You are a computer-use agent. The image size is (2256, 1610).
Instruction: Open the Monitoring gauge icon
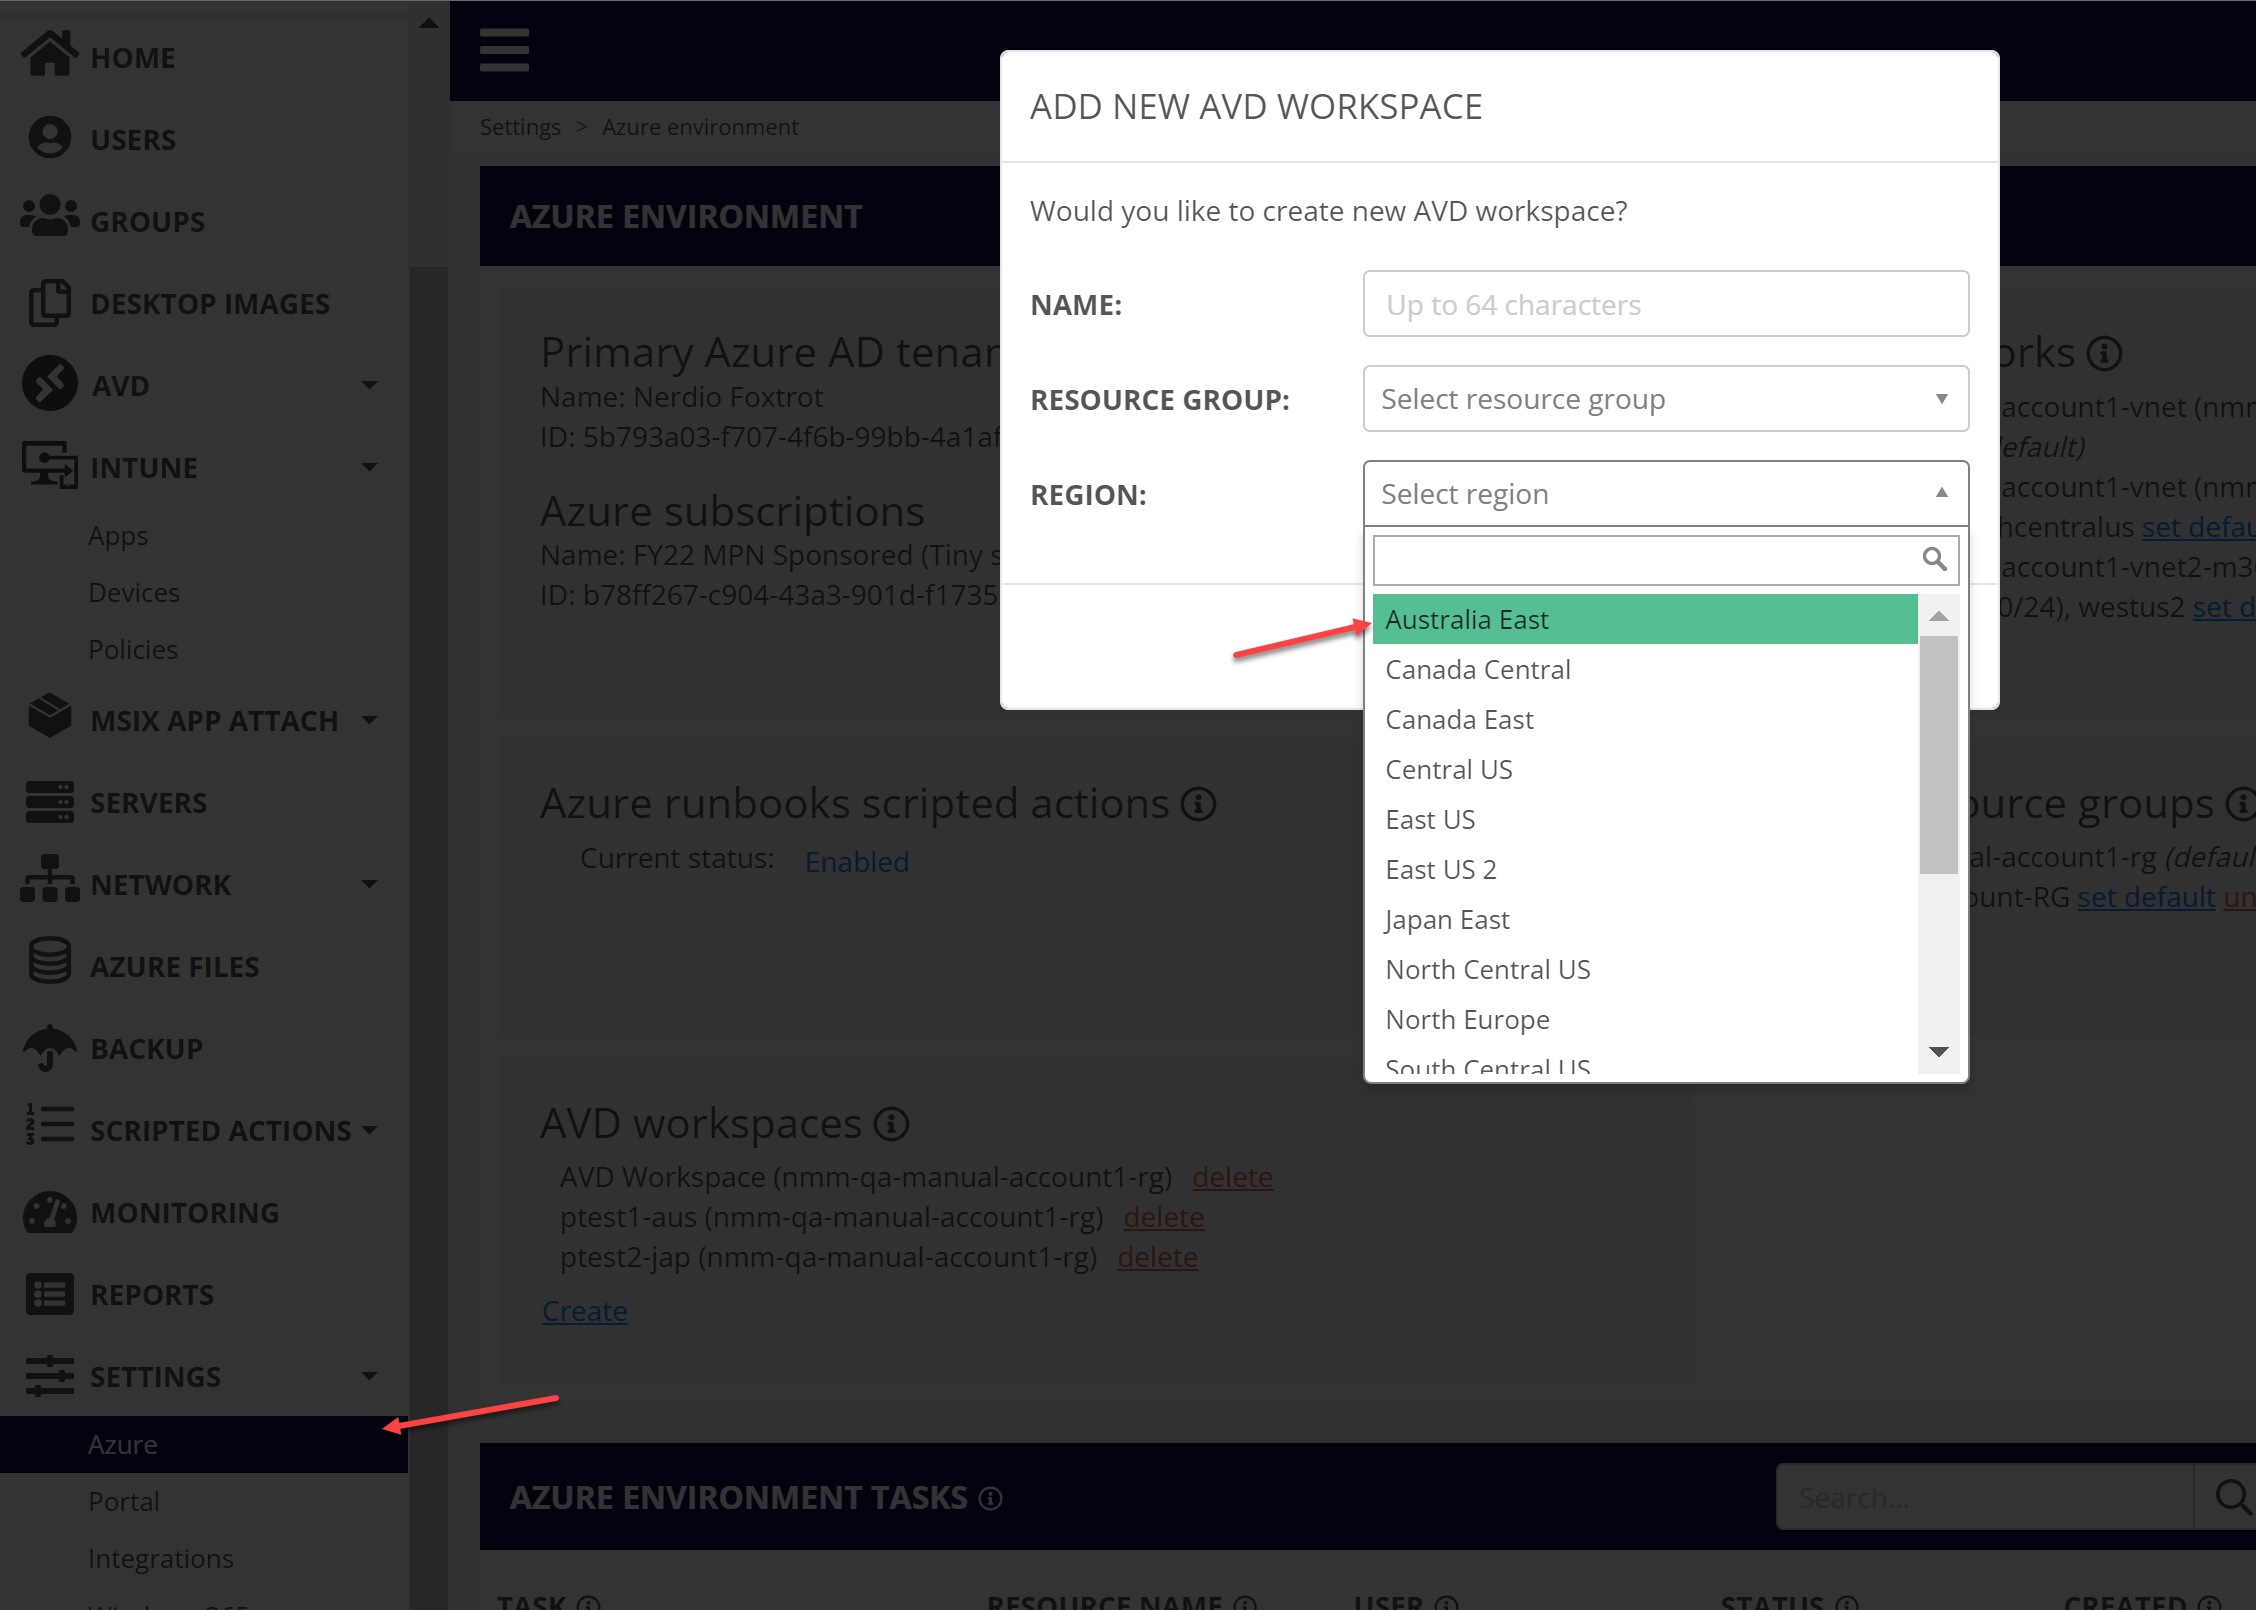(x=49, y=1212)
